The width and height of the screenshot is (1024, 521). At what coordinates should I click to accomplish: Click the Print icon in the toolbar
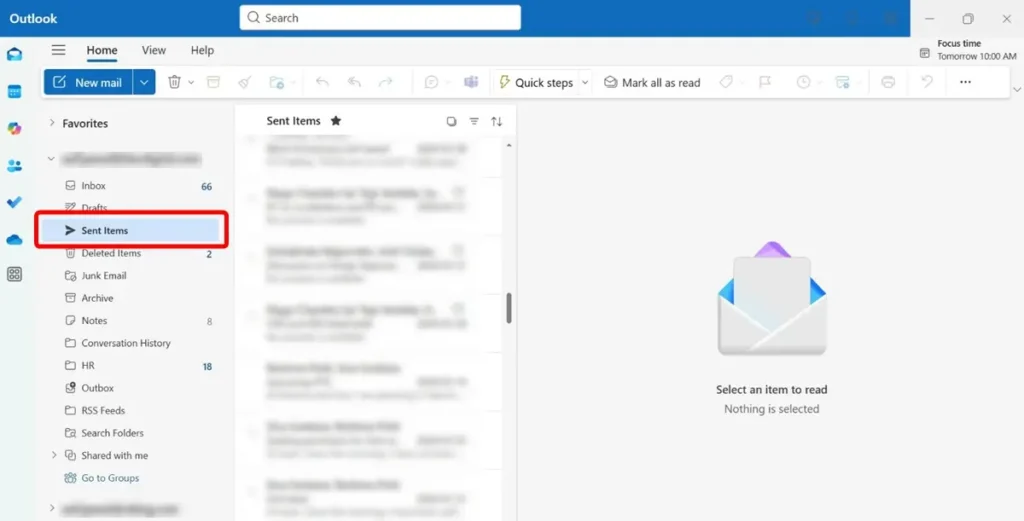tap(888, 82)
